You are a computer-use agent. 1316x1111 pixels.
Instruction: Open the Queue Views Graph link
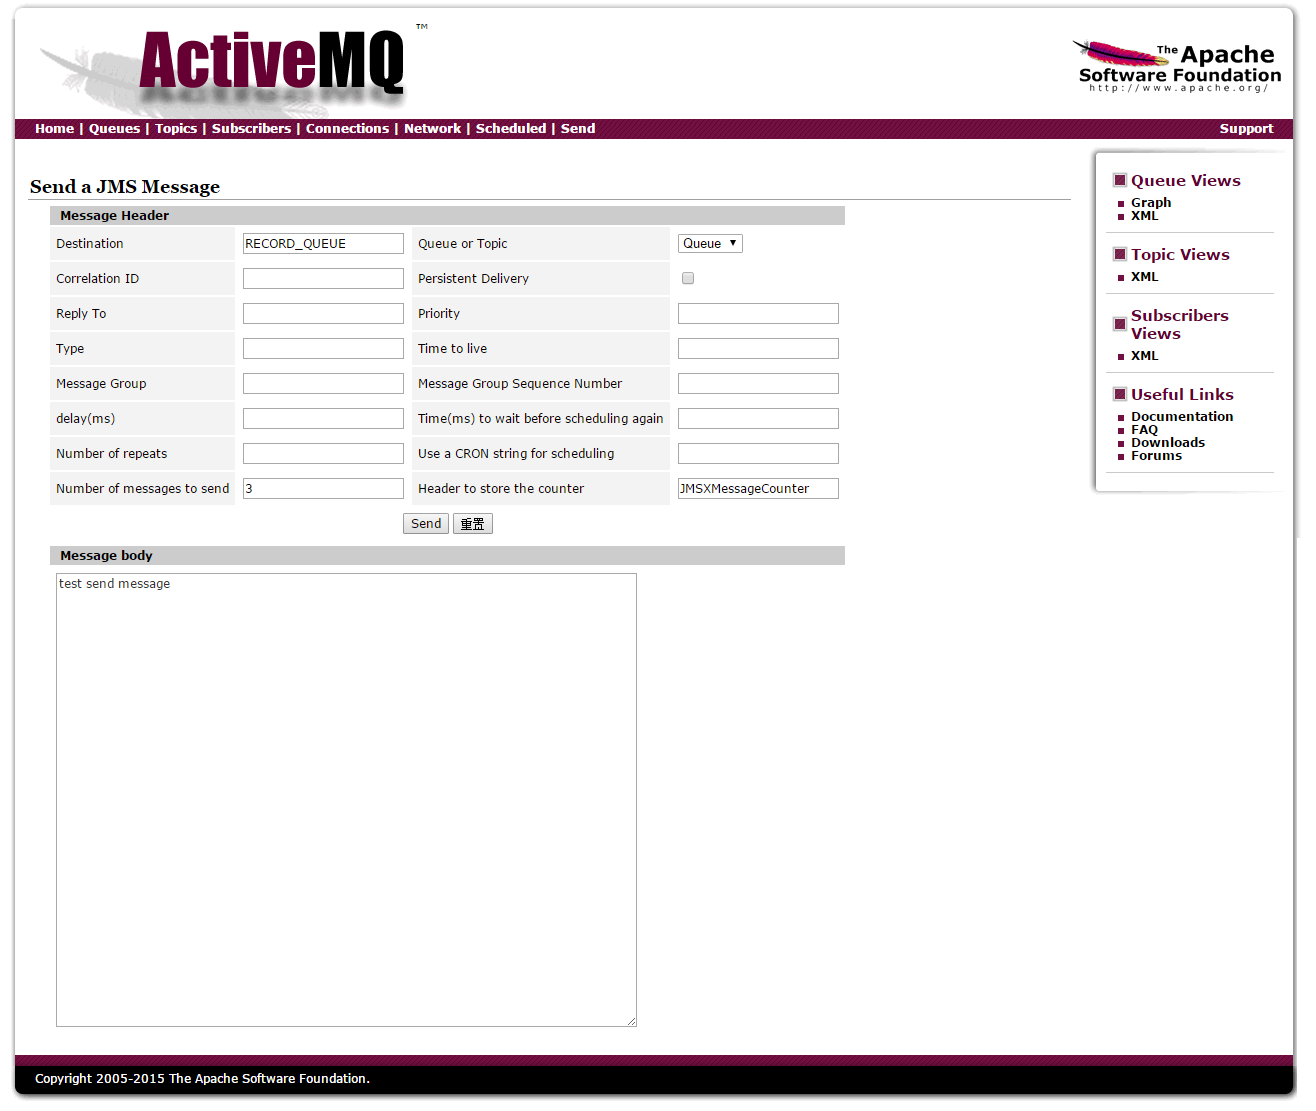click(1151, 202)
